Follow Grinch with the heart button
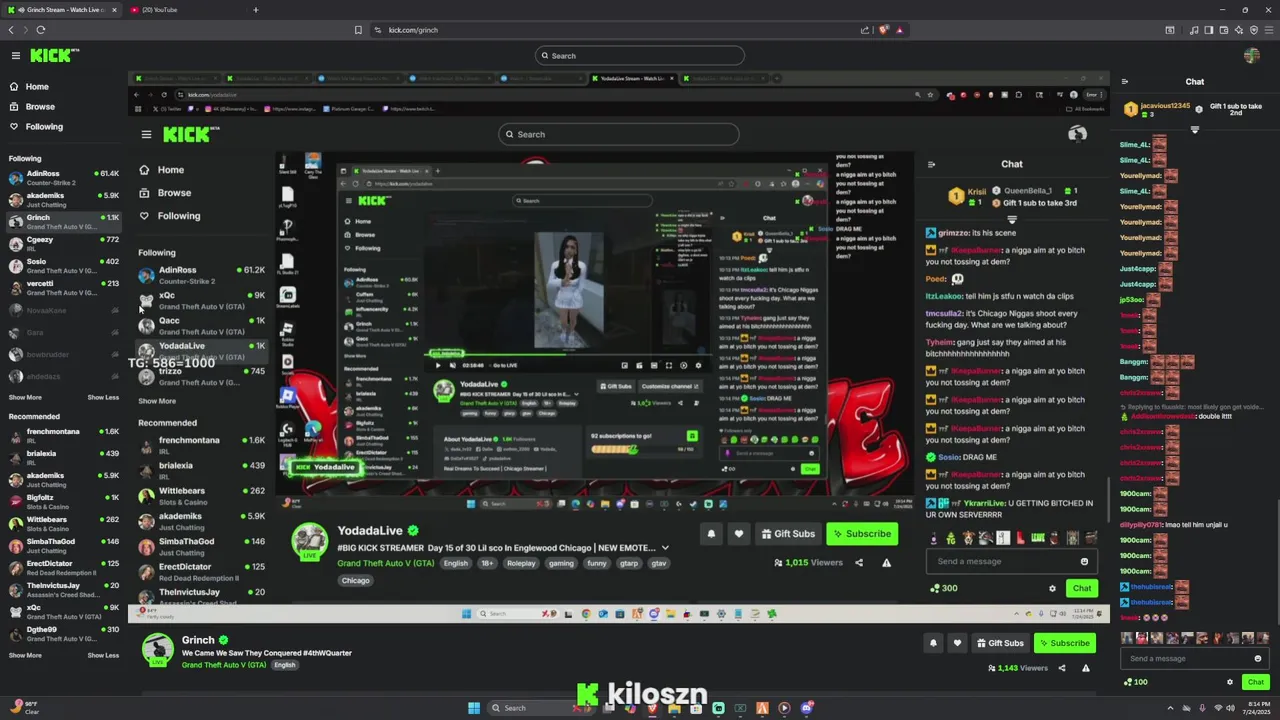 (957, 643)
